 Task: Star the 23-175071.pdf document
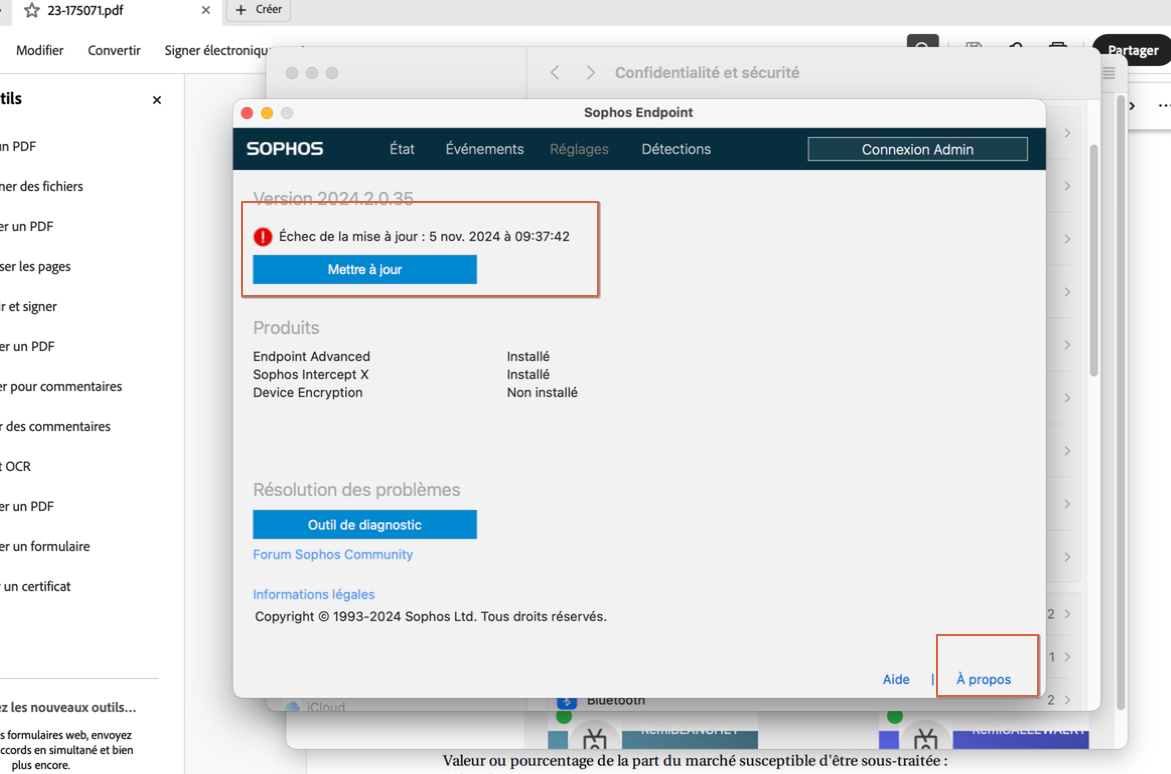(x=32, y=10)
